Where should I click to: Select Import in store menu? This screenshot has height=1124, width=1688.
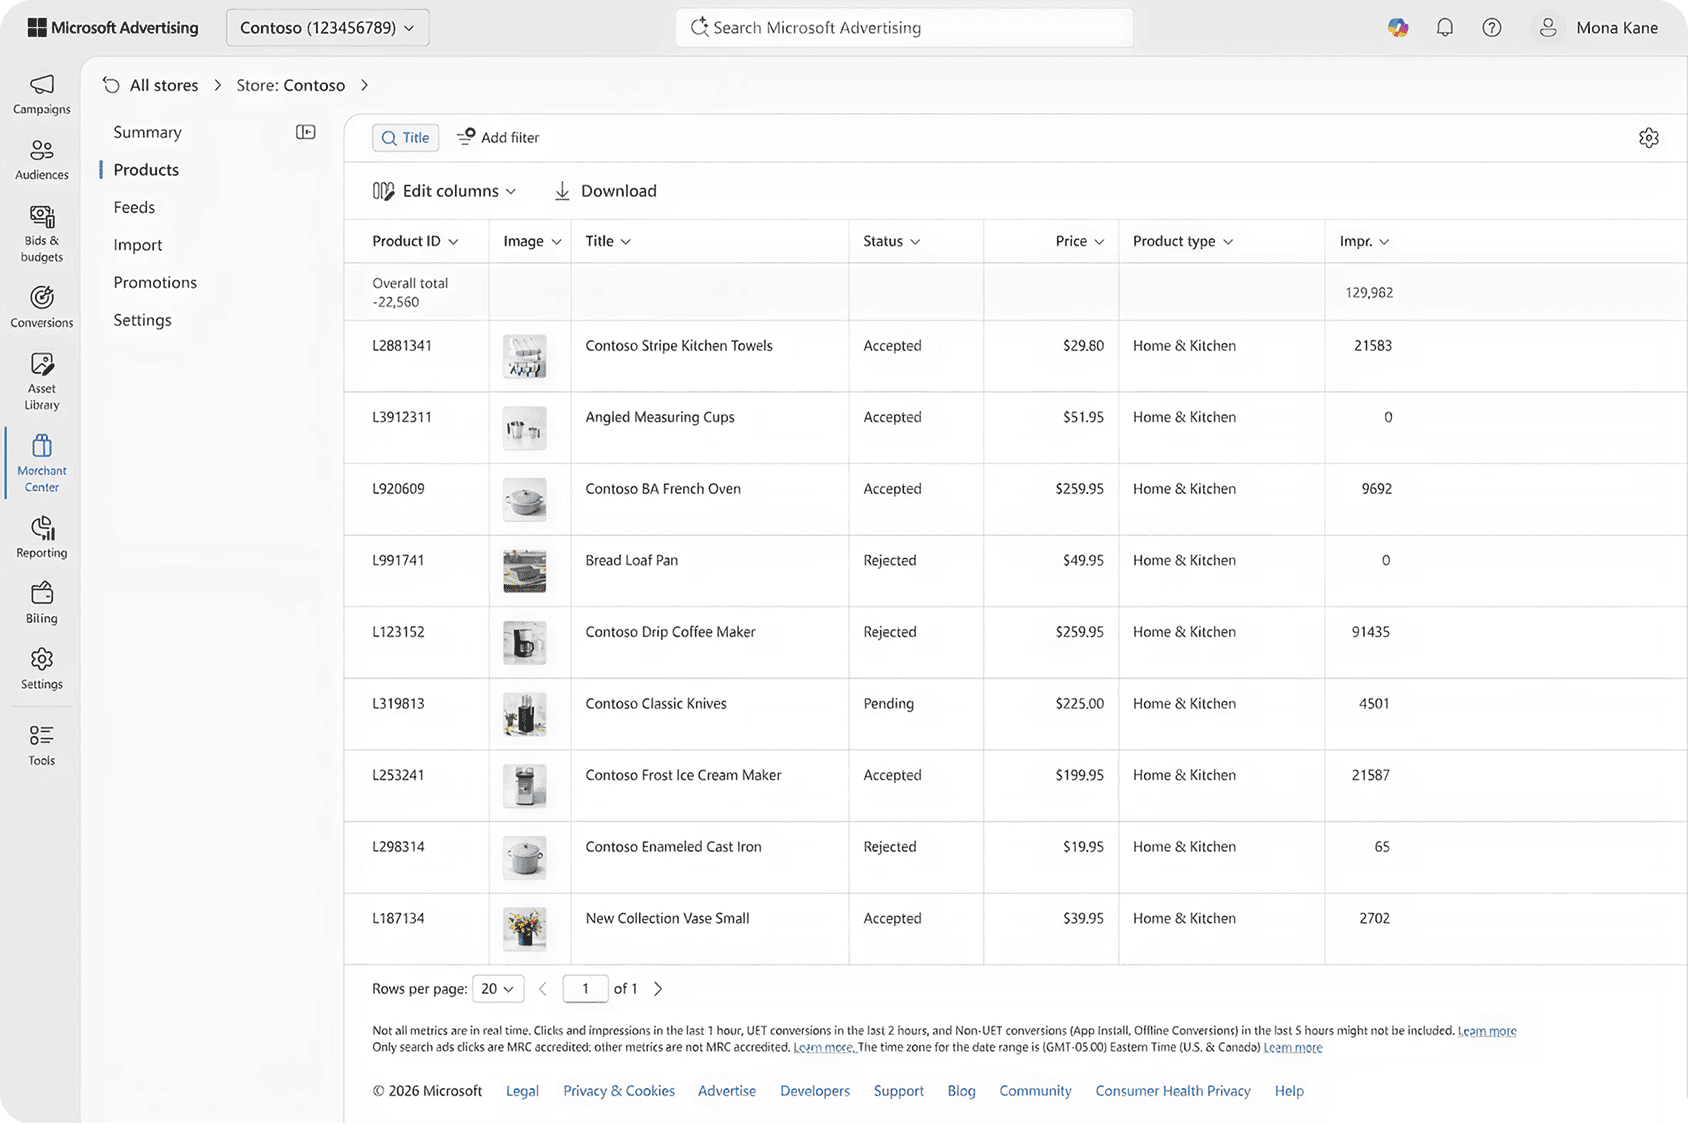pyautogui.click(x=138, y=245)
